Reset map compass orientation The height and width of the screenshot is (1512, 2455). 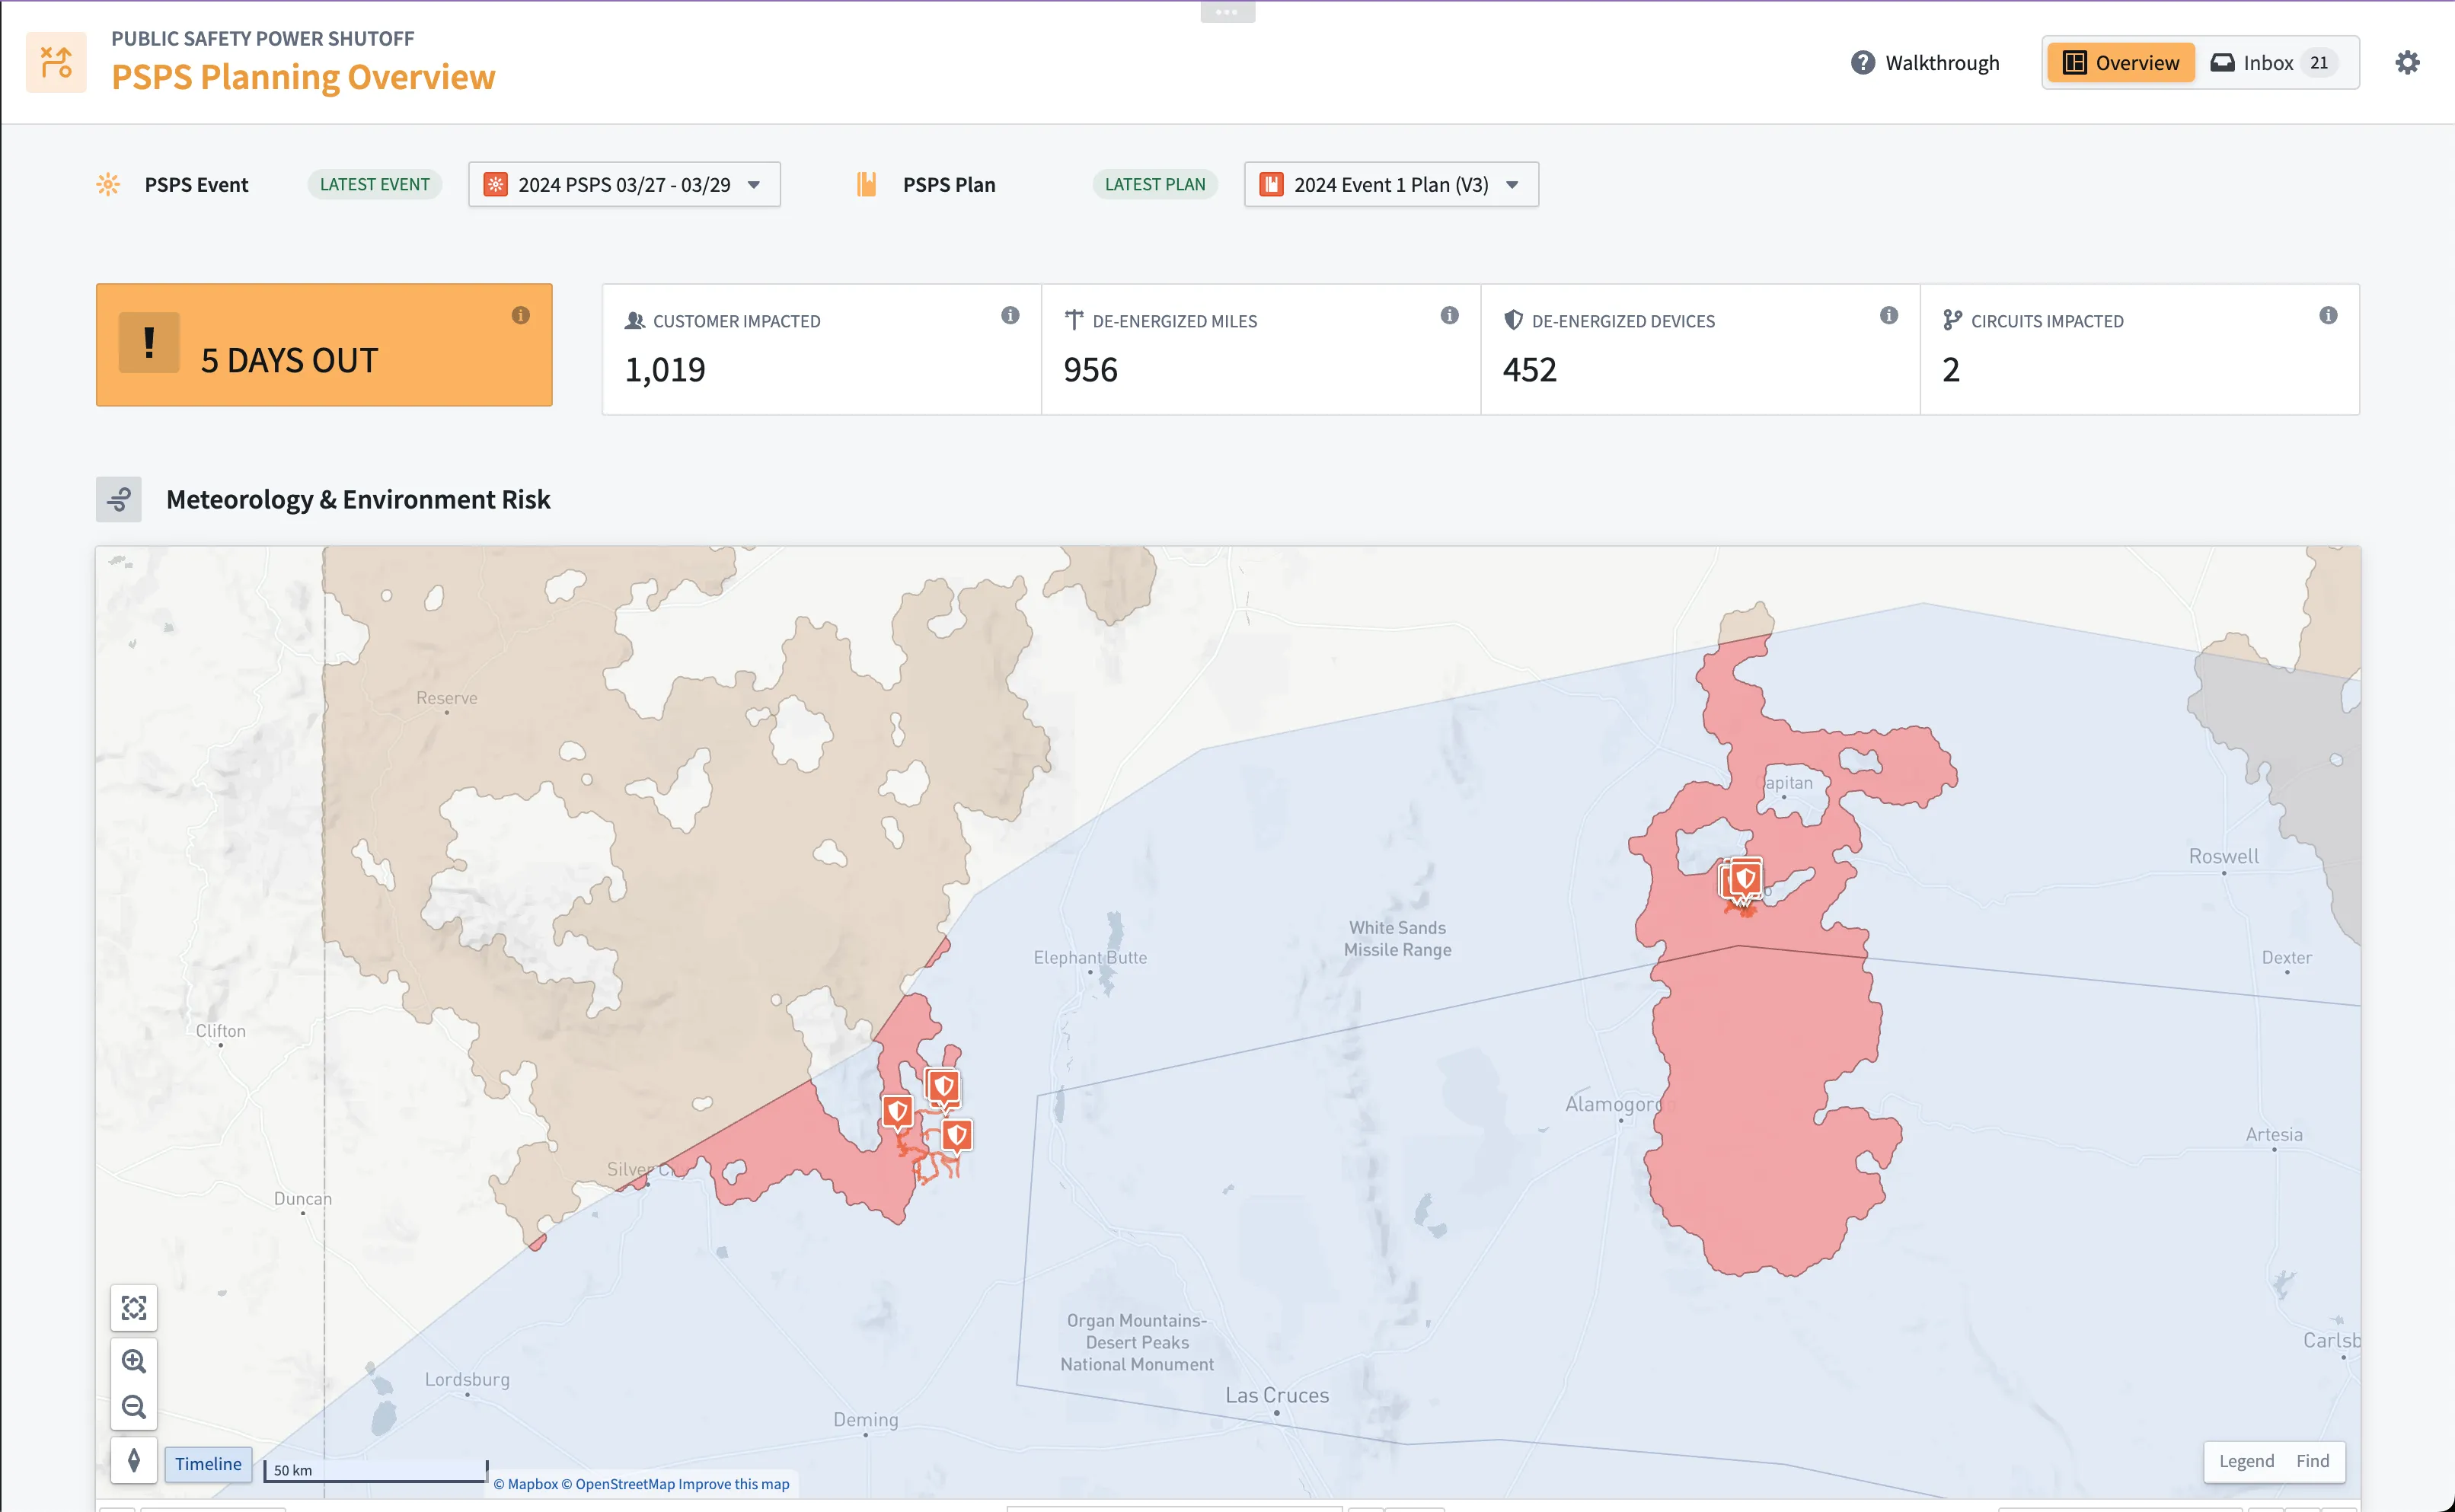134,1461
